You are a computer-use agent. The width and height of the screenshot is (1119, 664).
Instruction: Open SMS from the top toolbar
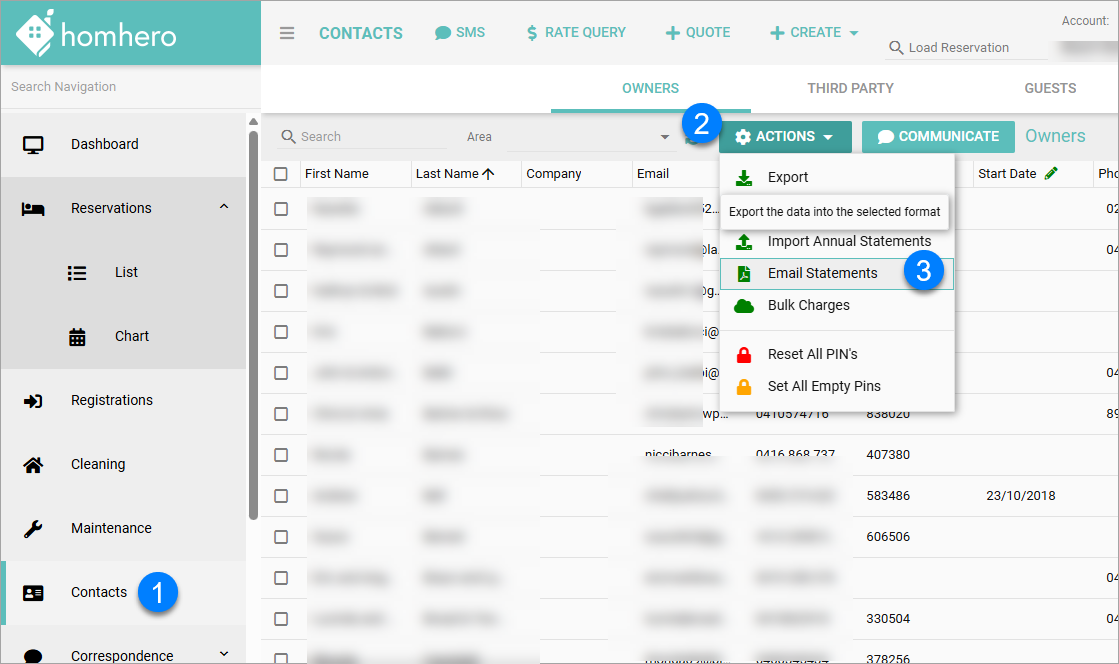(460, 33)
